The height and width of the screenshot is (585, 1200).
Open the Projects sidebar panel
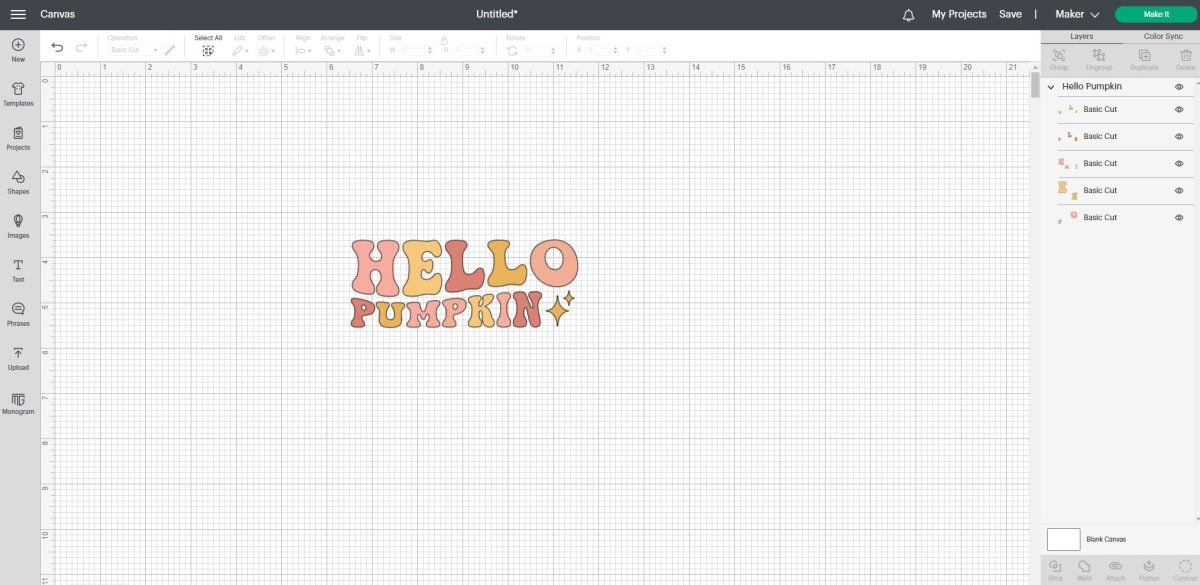point(18,138)
